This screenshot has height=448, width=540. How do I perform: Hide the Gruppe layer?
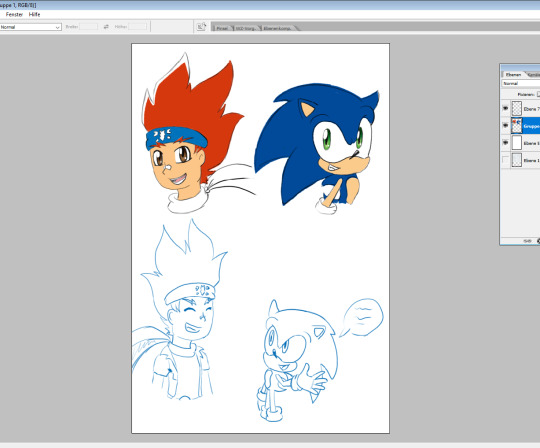click(x=505, y=126)
